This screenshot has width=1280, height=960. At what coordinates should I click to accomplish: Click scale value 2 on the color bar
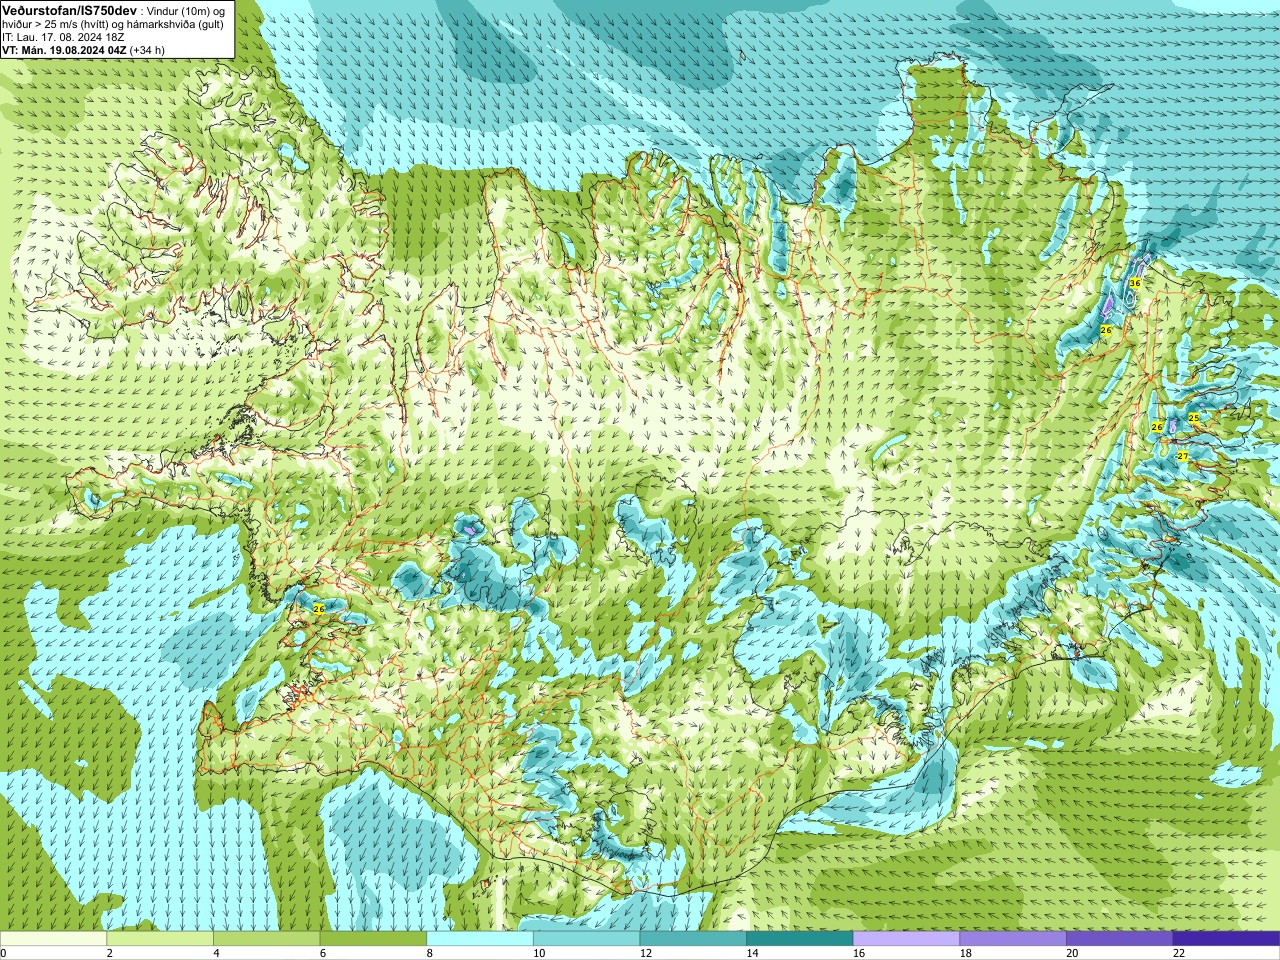(x=109, y=953)
